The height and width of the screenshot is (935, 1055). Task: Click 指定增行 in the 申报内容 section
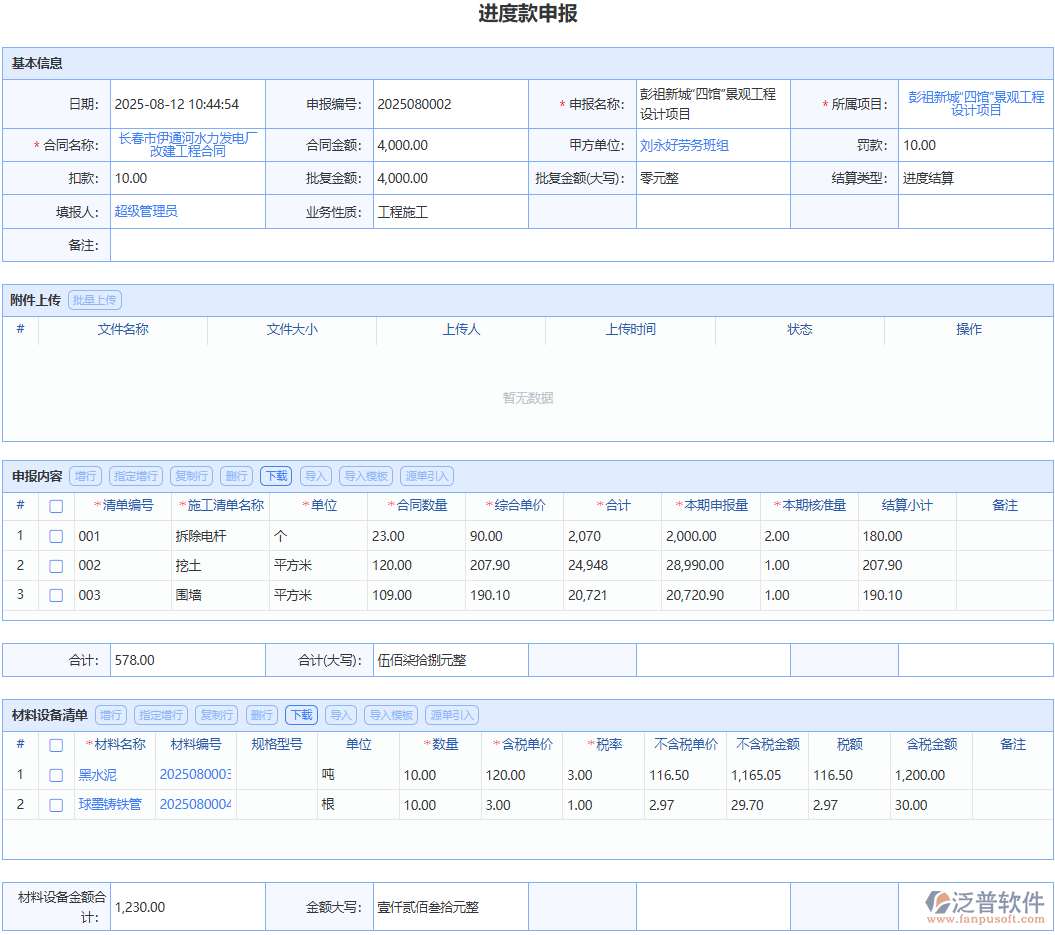point(135,475)
